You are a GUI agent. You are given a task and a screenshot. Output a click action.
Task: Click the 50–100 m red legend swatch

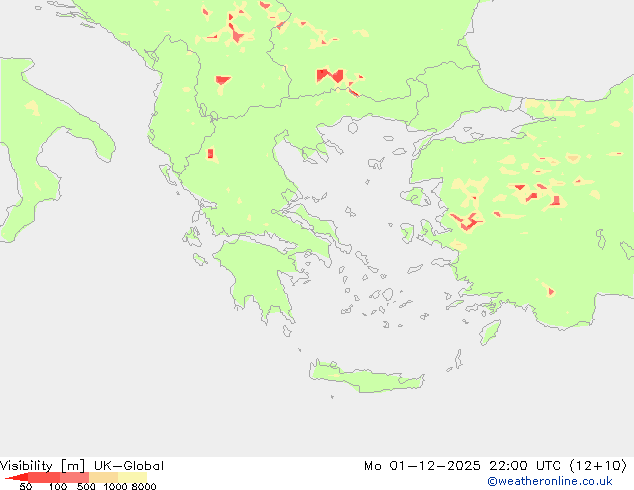coord(44,477)
